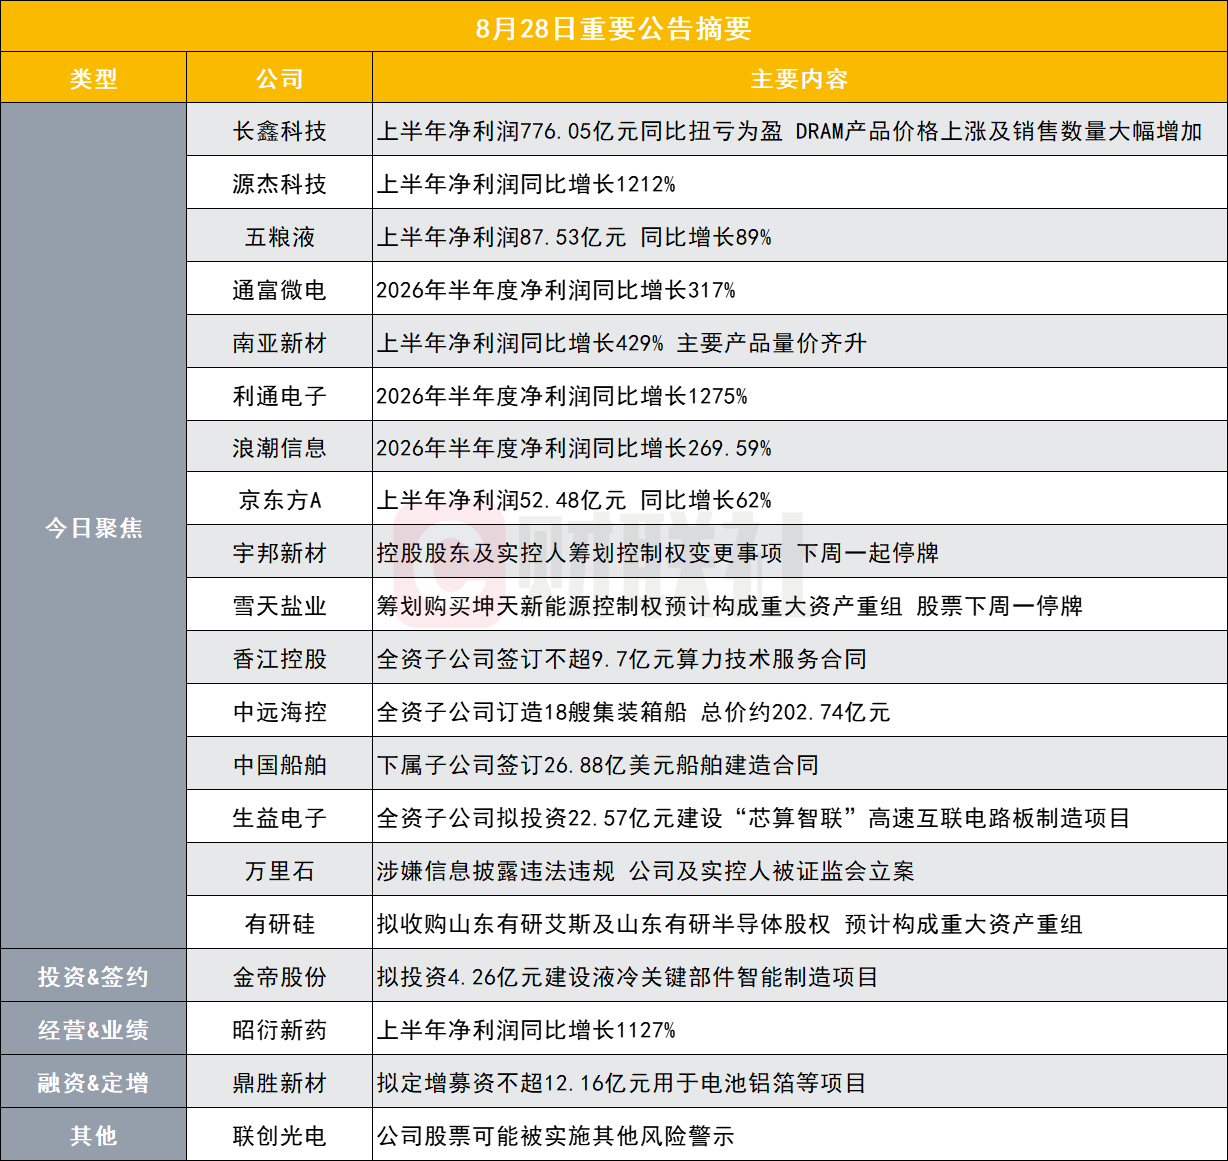
Task: Click the 类型 column header
Action: tap(94, 79)
